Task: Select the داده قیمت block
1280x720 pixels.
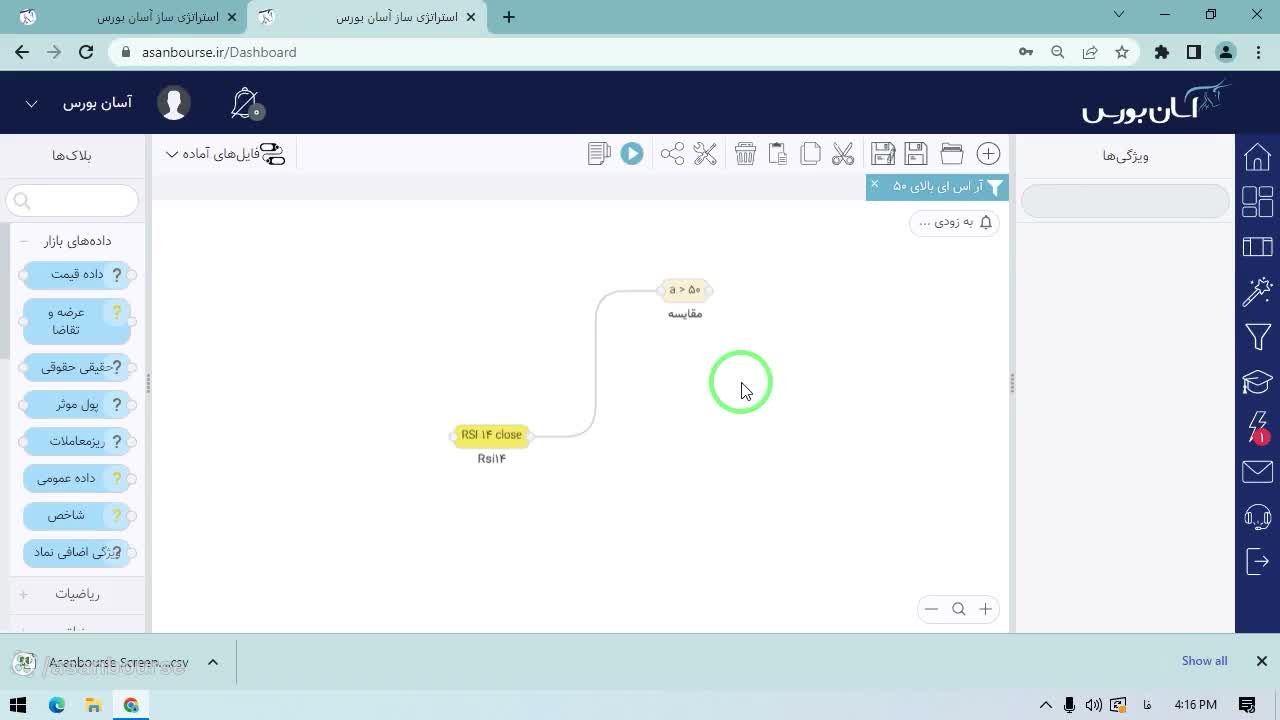Action: (77, 274)
